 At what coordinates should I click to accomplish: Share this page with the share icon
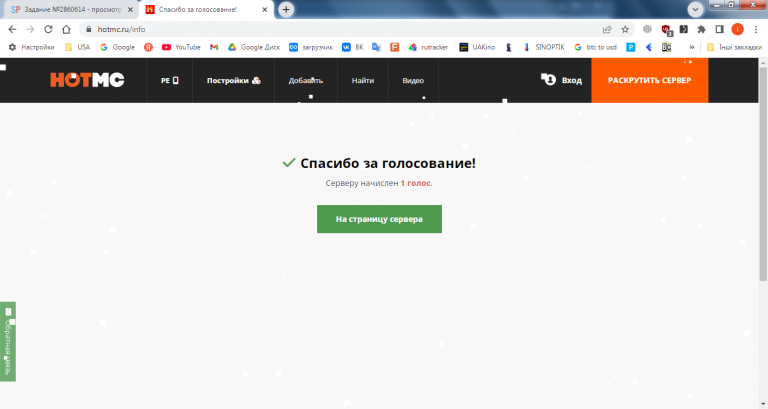click(x=607, y=29)
